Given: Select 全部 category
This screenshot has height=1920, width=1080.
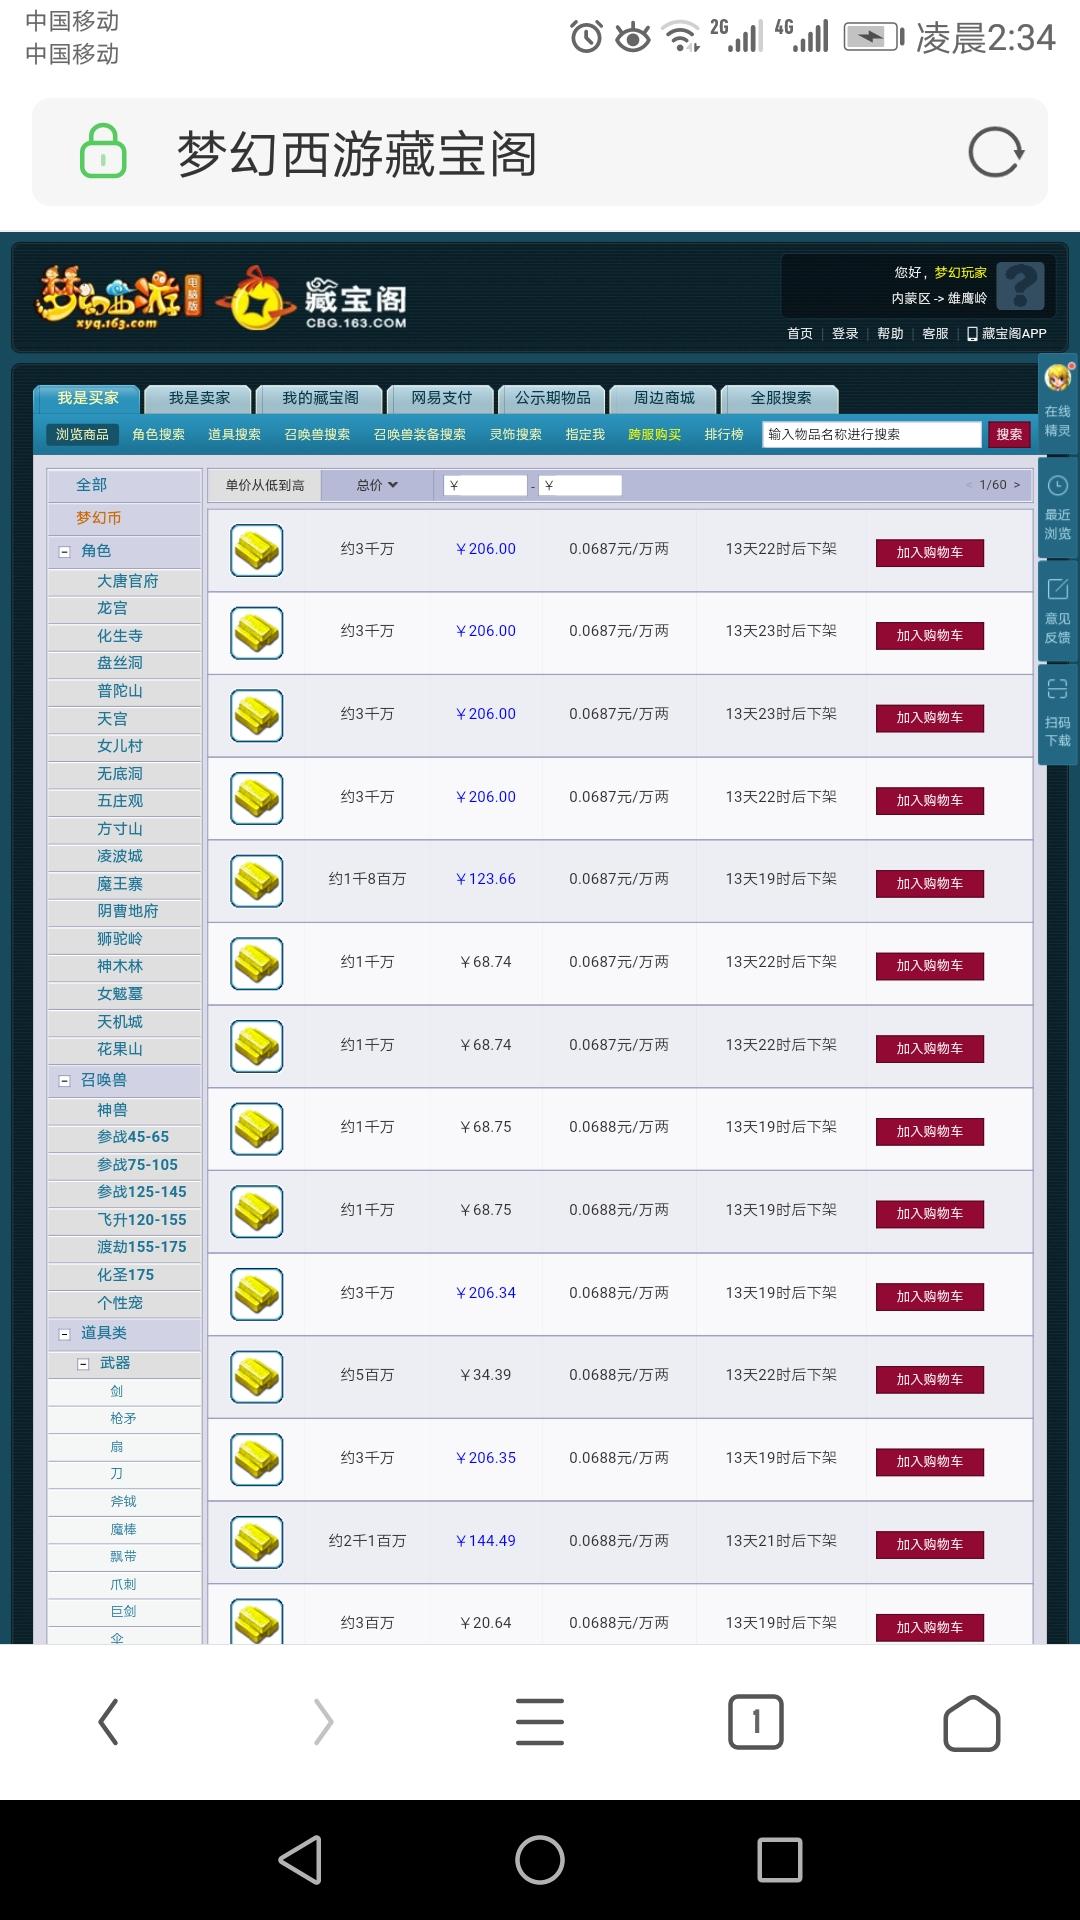Looking at the screenshot, I should (x=91, y=485).
